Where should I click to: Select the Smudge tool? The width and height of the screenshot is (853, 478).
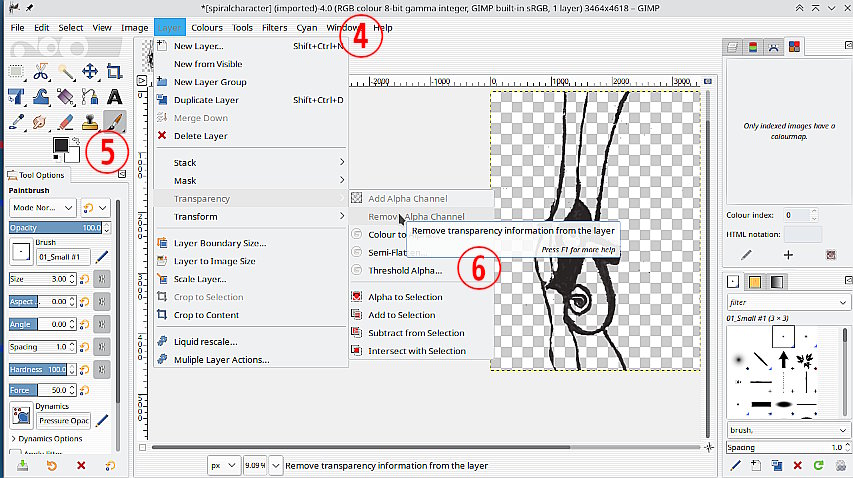(41, 122)
